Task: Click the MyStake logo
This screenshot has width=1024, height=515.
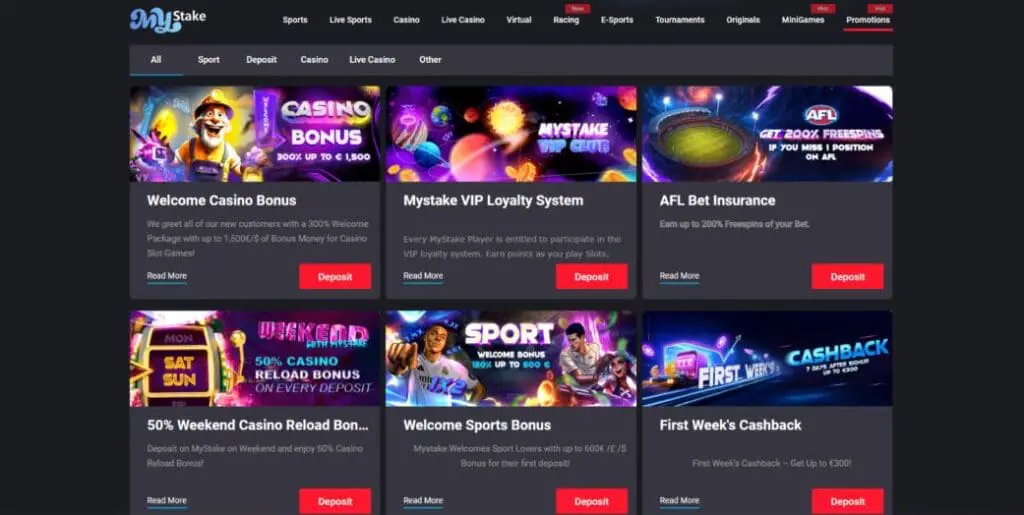Action: pyautogui.click(x=168, y=20)
